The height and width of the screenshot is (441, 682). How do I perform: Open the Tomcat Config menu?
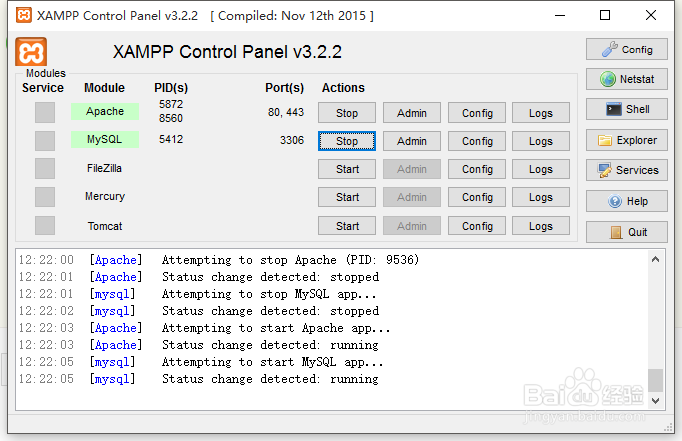click(477, 226)
